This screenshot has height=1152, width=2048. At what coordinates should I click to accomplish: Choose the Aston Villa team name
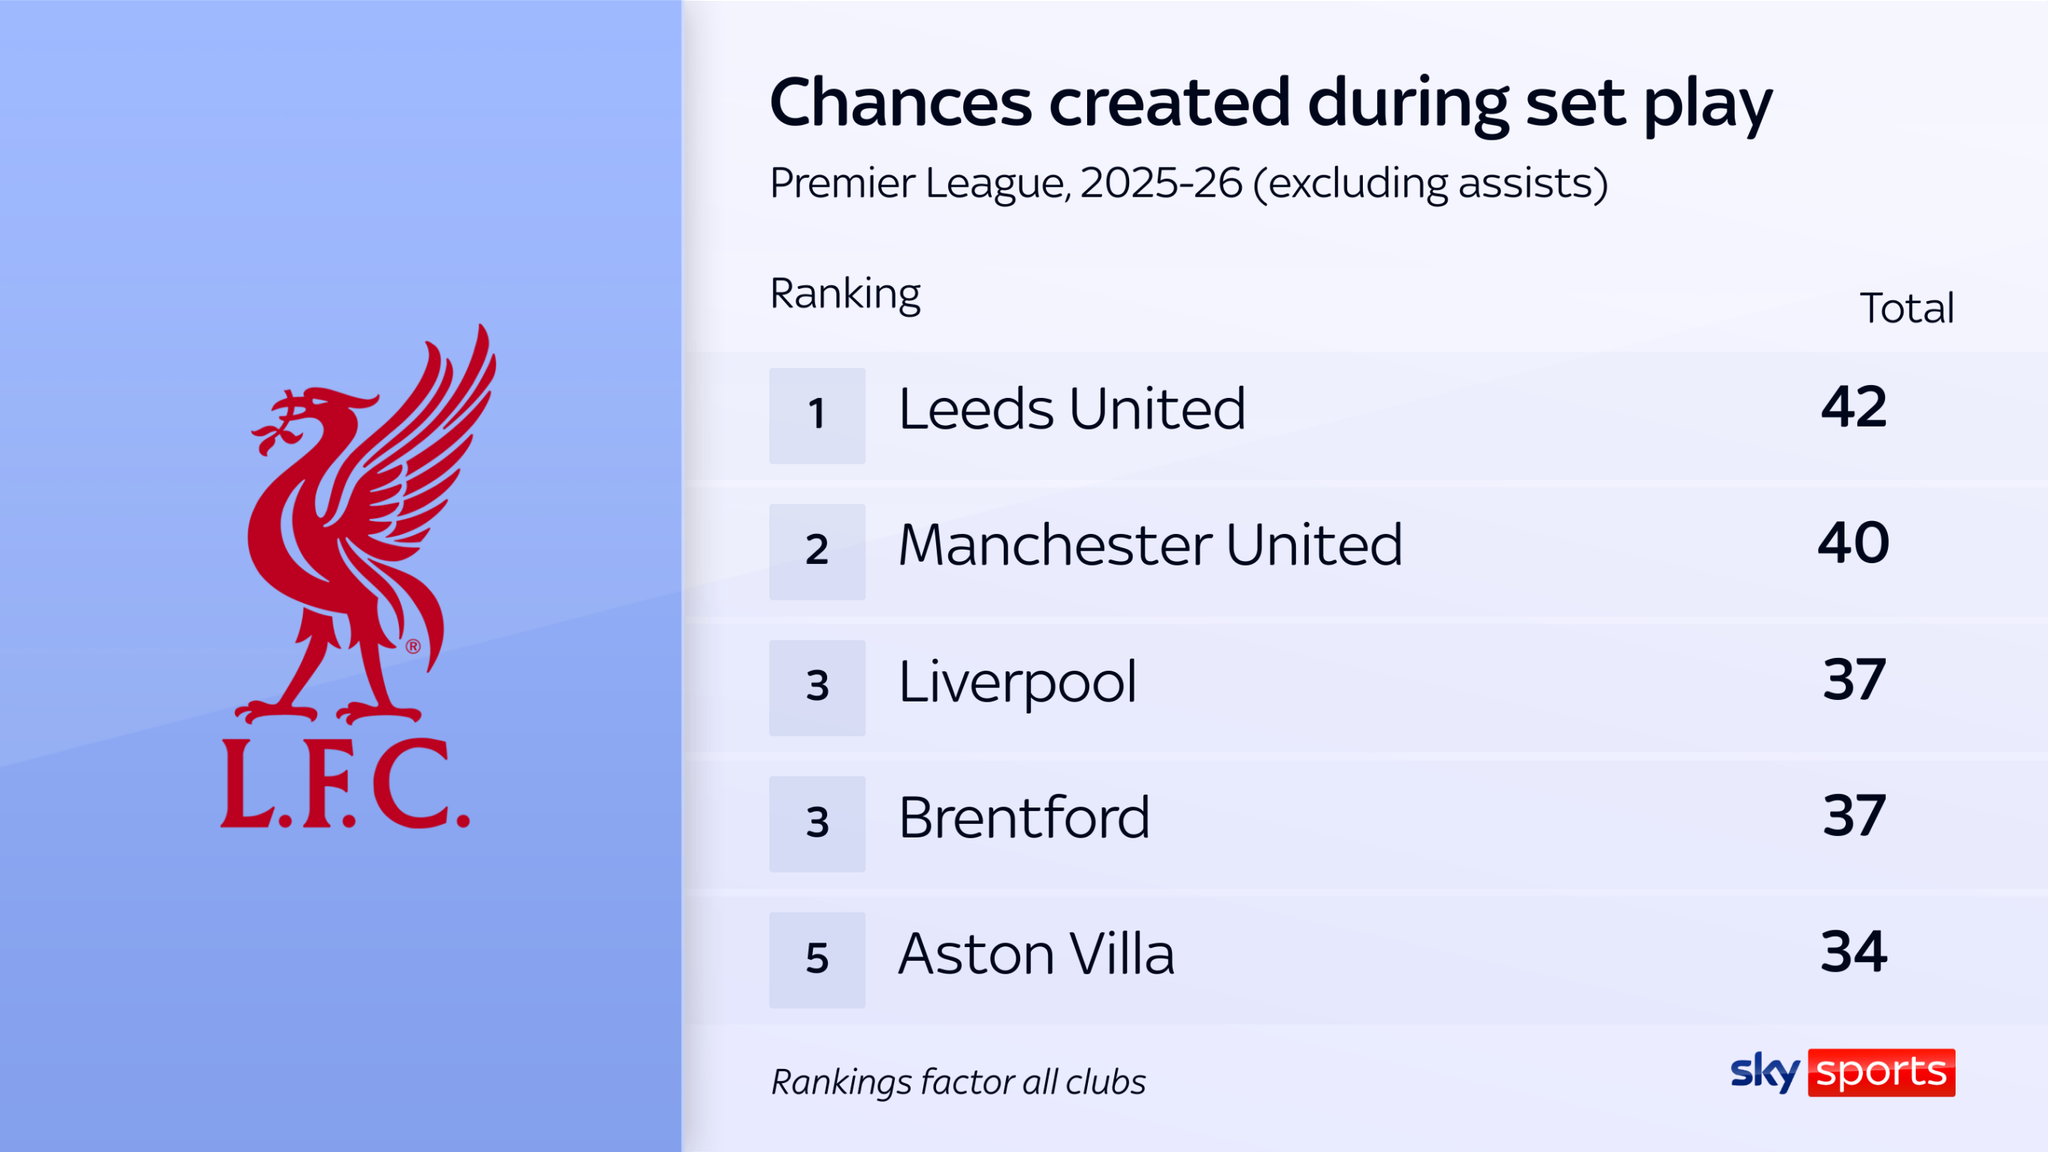pos(1036,954)
